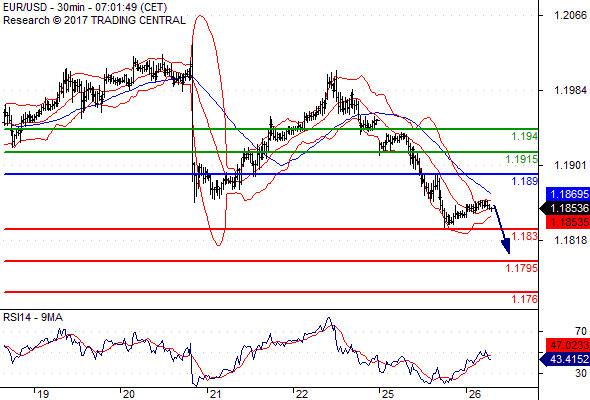Click the dark blue downward forecast arrow

(502, 230)
